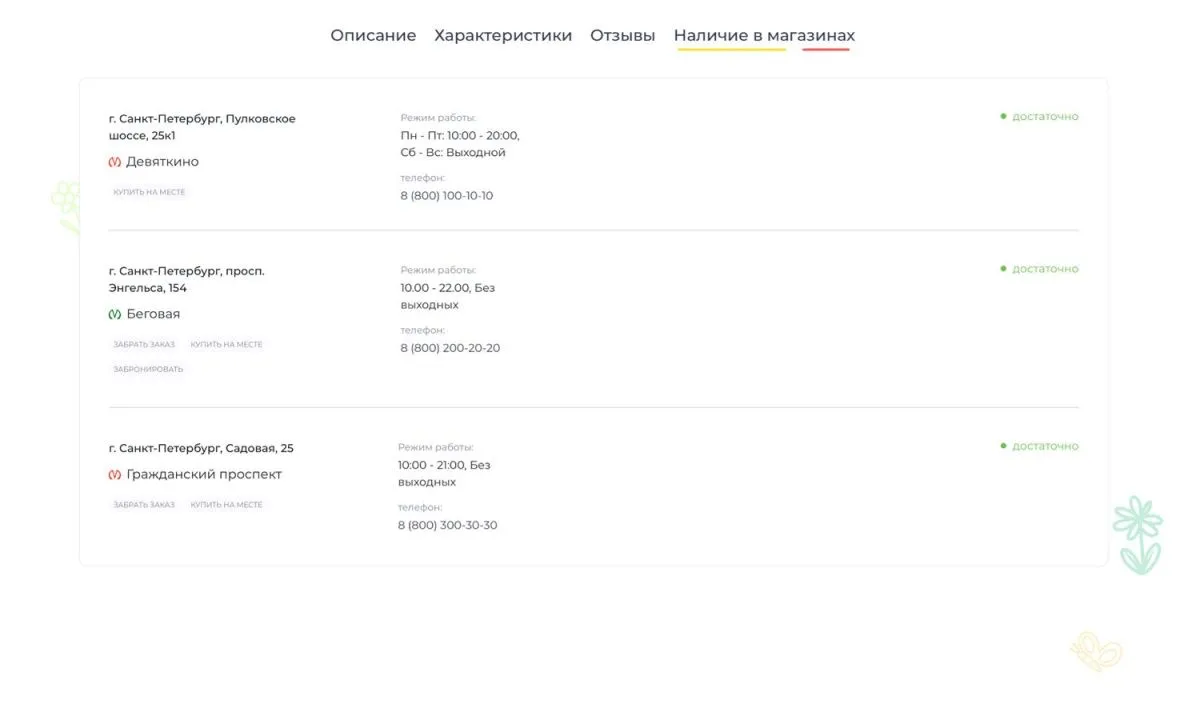Image resolution: width=1200 pixels, height=720 pixels.
Task: Switch to the Описание tab
Action: pyautogui.click(x=373, y=35)
